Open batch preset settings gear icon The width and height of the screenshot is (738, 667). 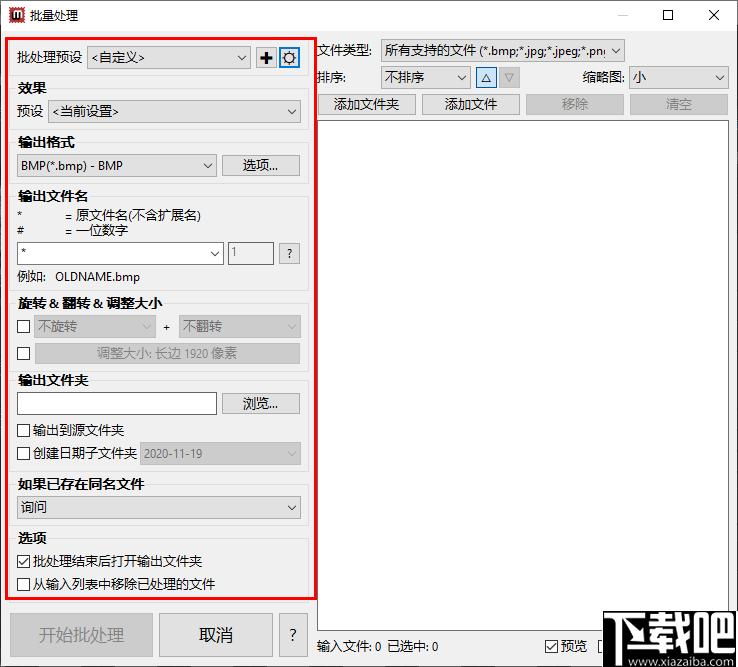pos(289,58)
